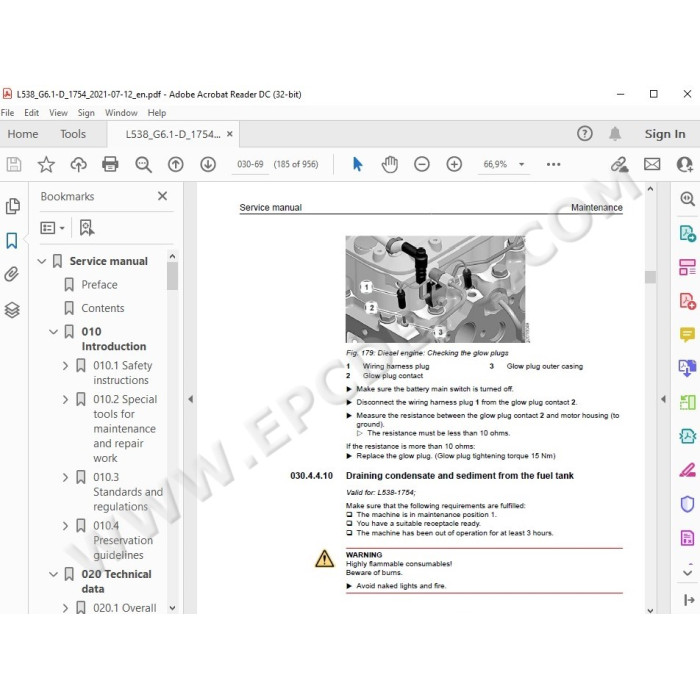Open the Help question mark icon
Screen dimensions: 700x700
[584, 133]
